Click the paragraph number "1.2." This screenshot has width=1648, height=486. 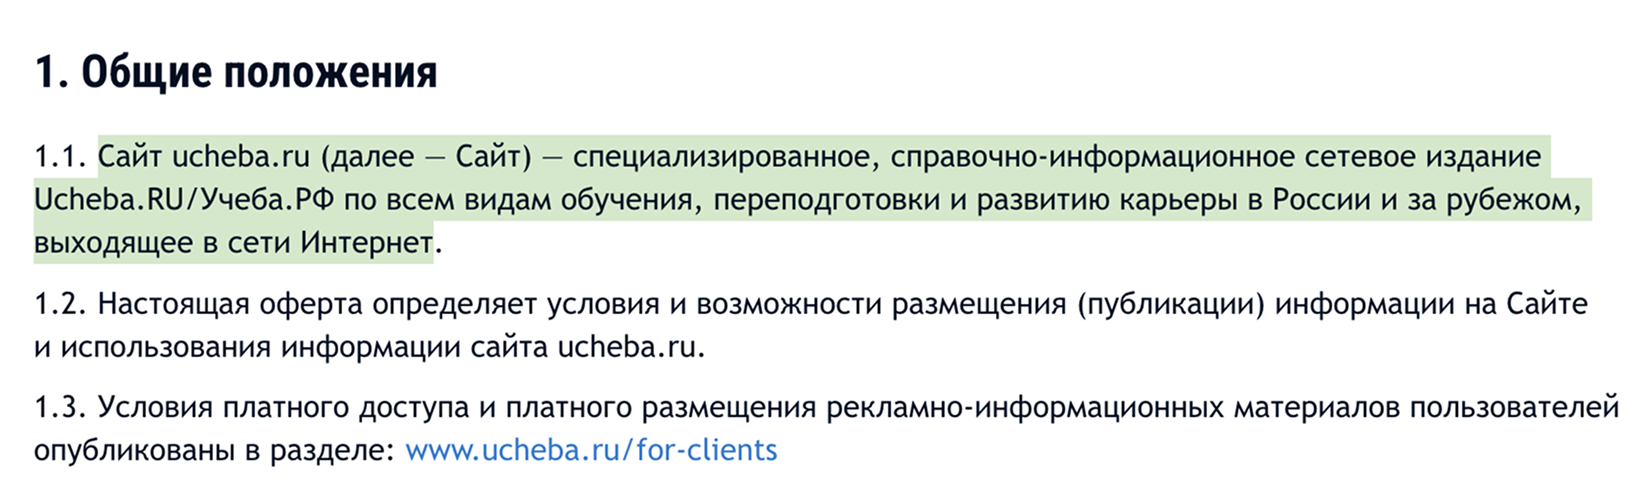[x=61, y=304]
